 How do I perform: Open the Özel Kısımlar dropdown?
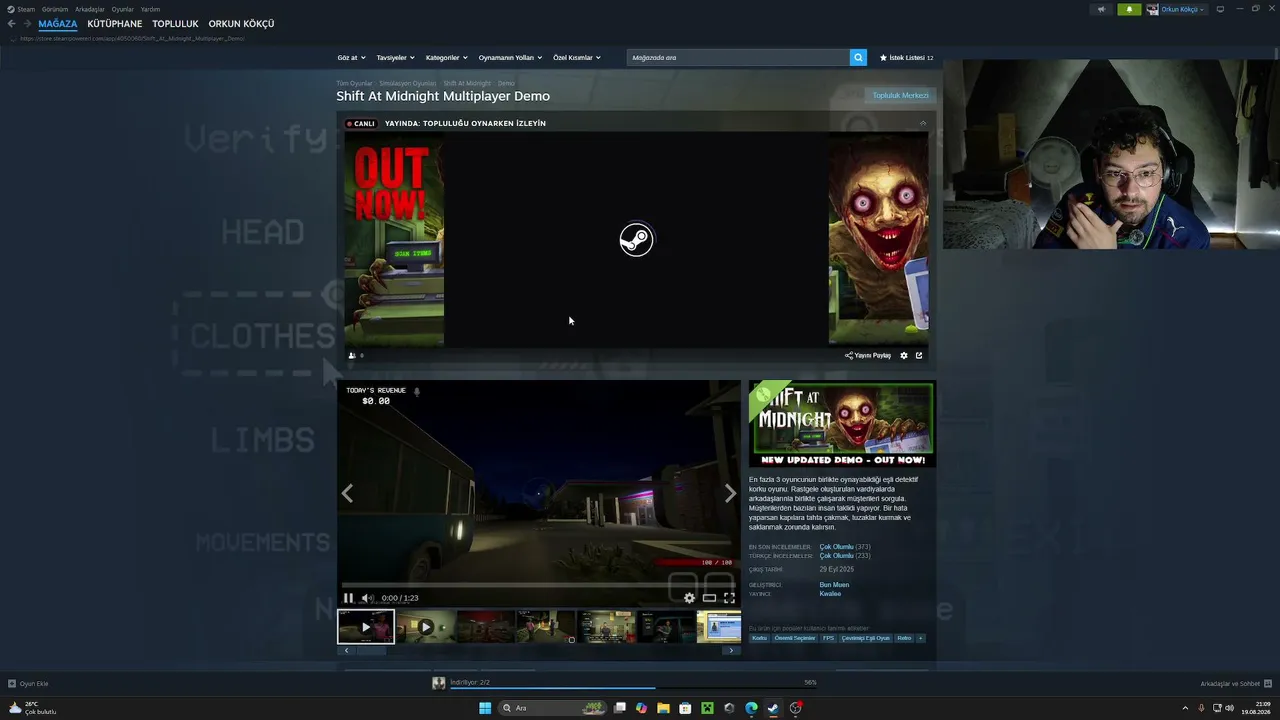coord(576,58)
